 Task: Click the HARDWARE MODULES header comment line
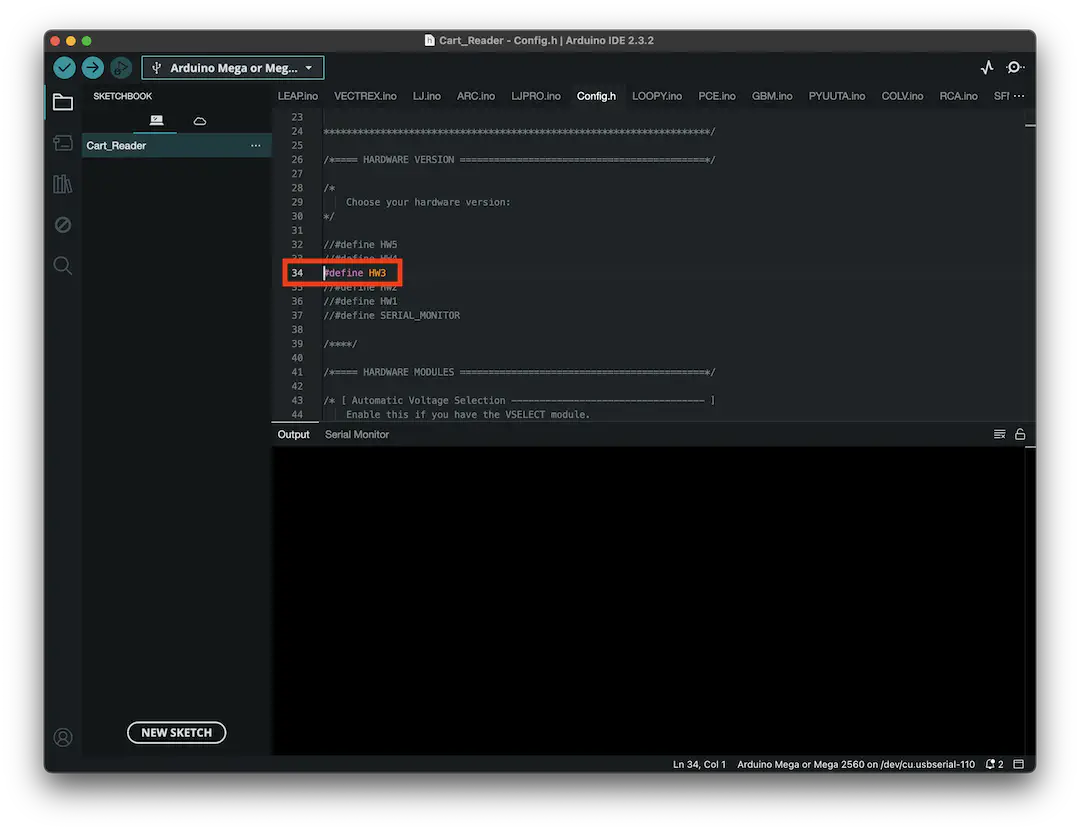click(x=519, y=372)
